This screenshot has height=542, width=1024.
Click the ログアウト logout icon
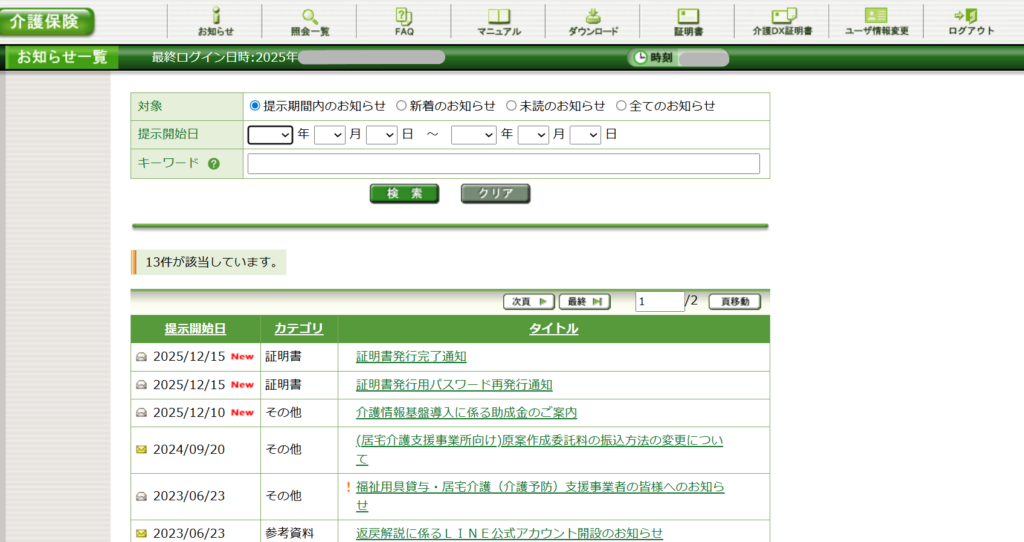point(971,21)
